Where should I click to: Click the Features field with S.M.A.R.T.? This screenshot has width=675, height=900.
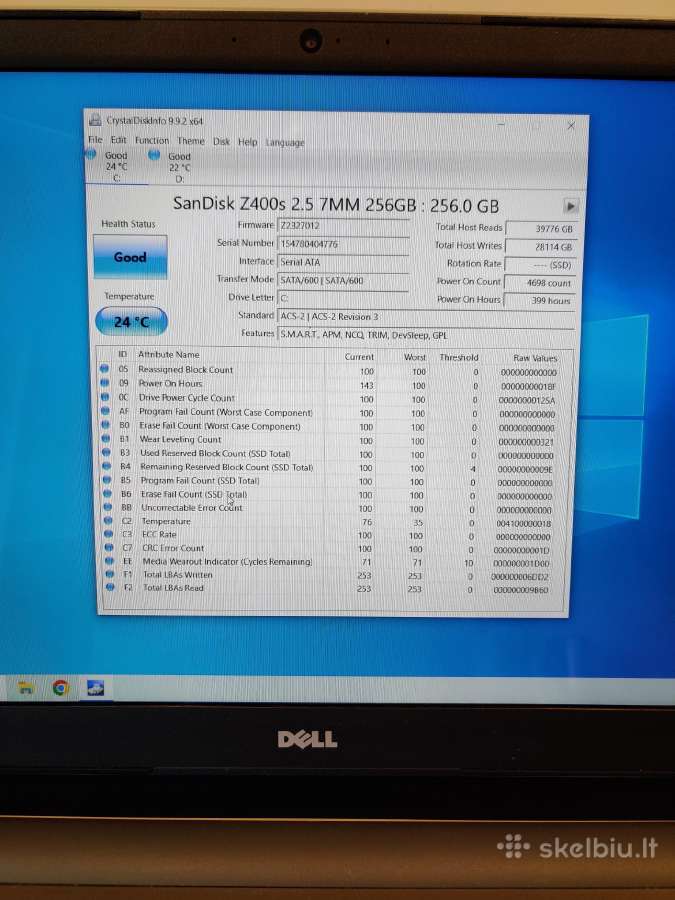(426, 335)
